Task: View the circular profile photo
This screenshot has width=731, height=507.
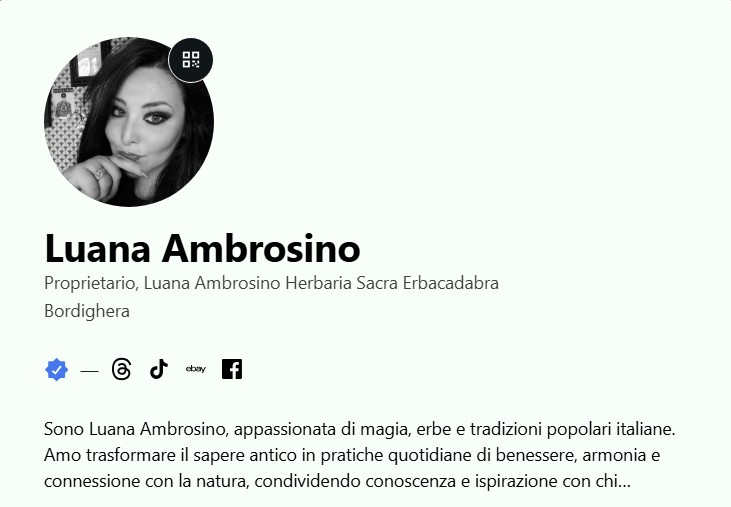Action: pyautogui.click(x=129, y=122)
